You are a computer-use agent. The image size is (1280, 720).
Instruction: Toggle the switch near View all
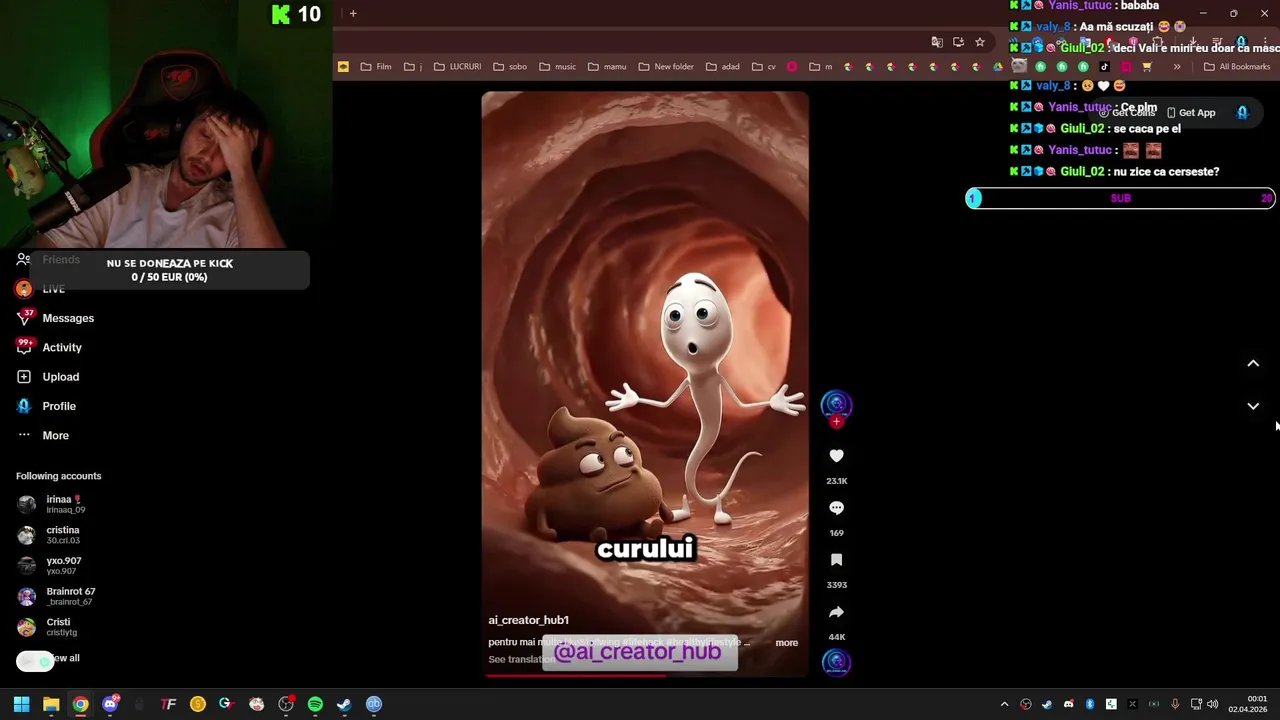35,661
